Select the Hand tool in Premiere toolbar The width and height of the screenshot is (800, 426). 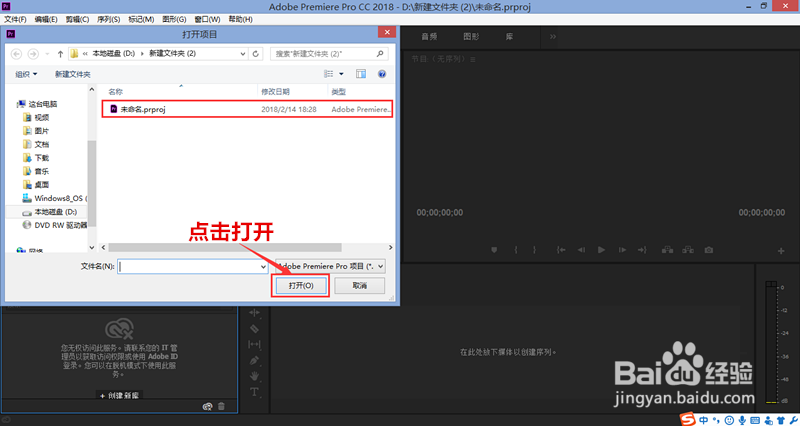[x=254, y=376]
